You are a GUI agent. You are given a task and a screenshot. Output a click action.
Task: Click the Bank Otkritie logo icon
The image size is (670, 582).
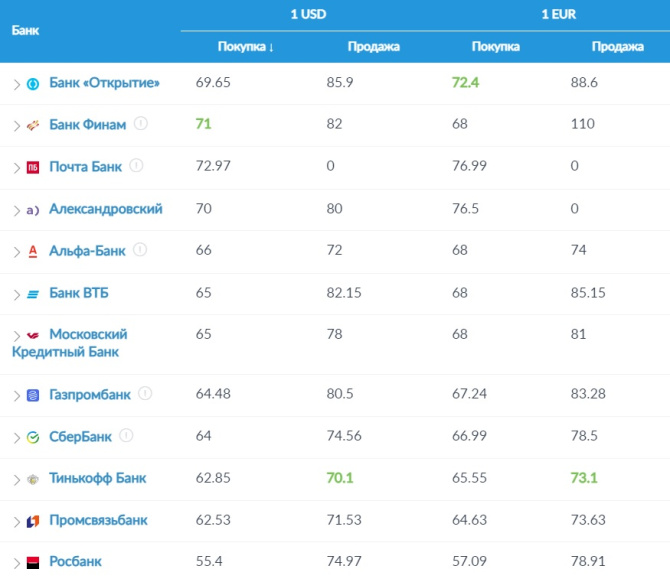[x=33, y=83]
